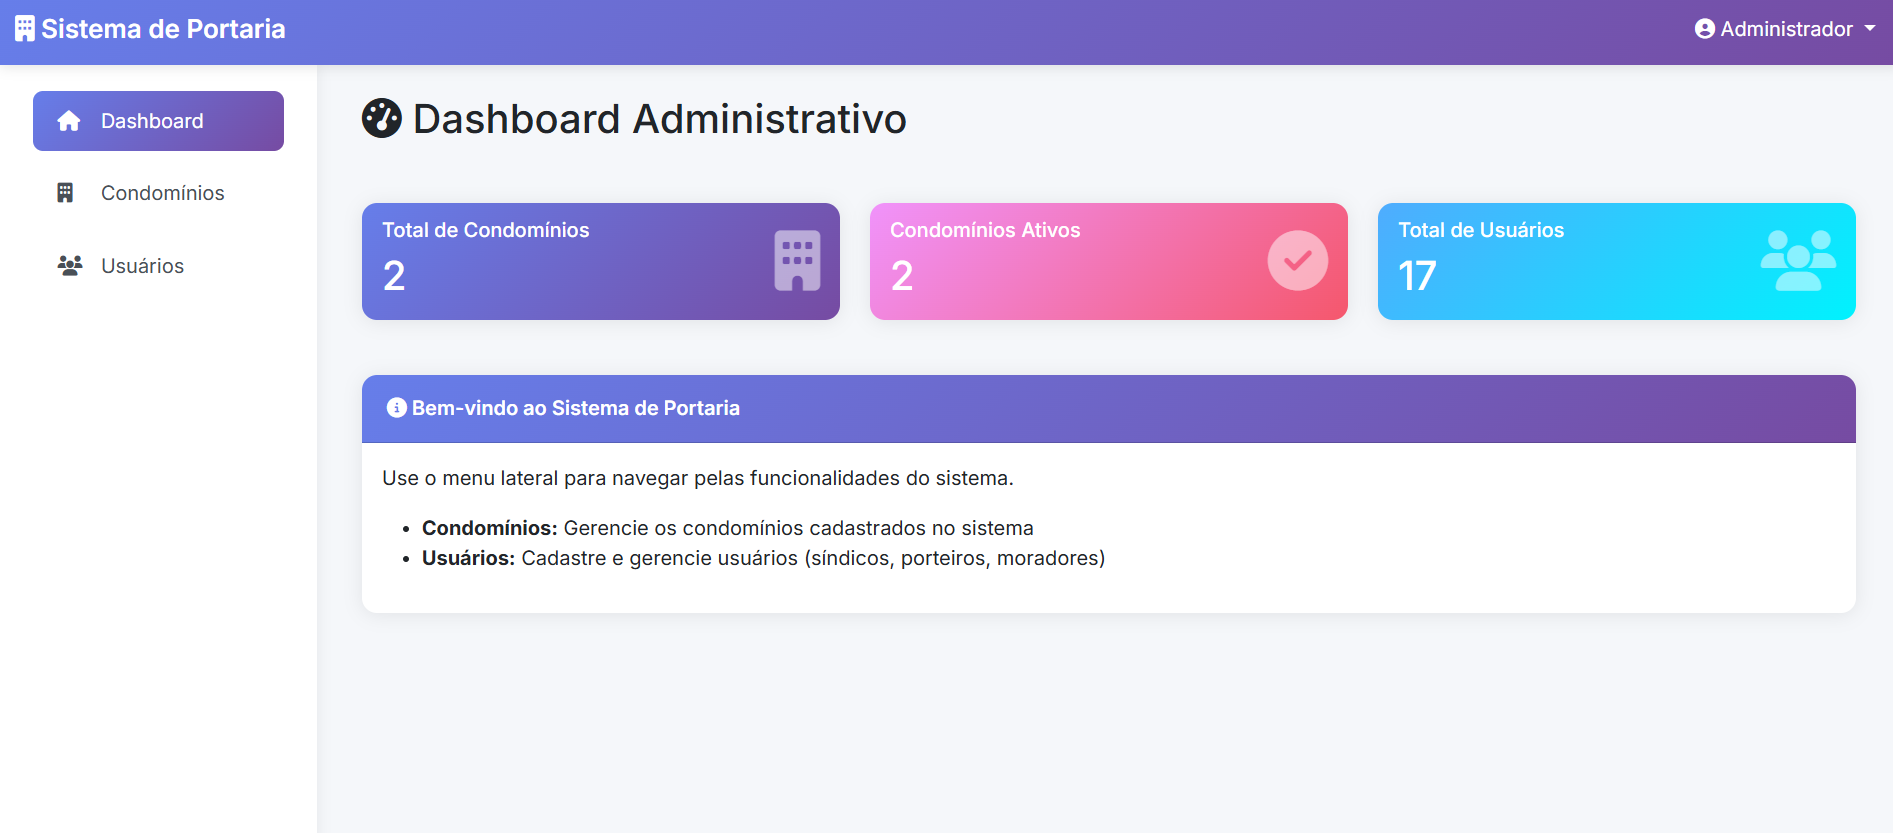This screenshot has height=833, width=1893.
Task: Click the users icon on Total de Usuários card
Action: coord(1800,261)
